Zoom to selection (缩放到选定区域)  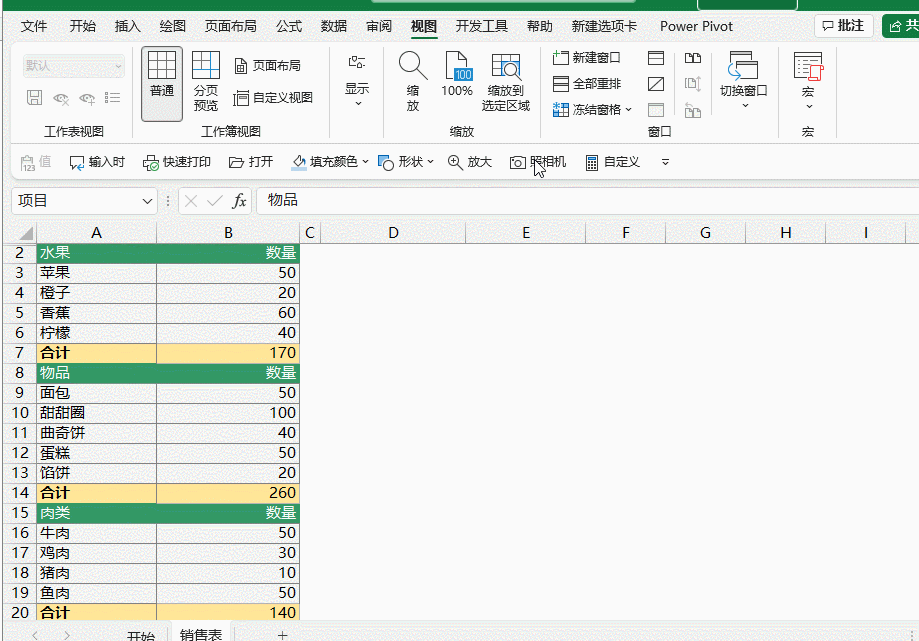point(506,82)
